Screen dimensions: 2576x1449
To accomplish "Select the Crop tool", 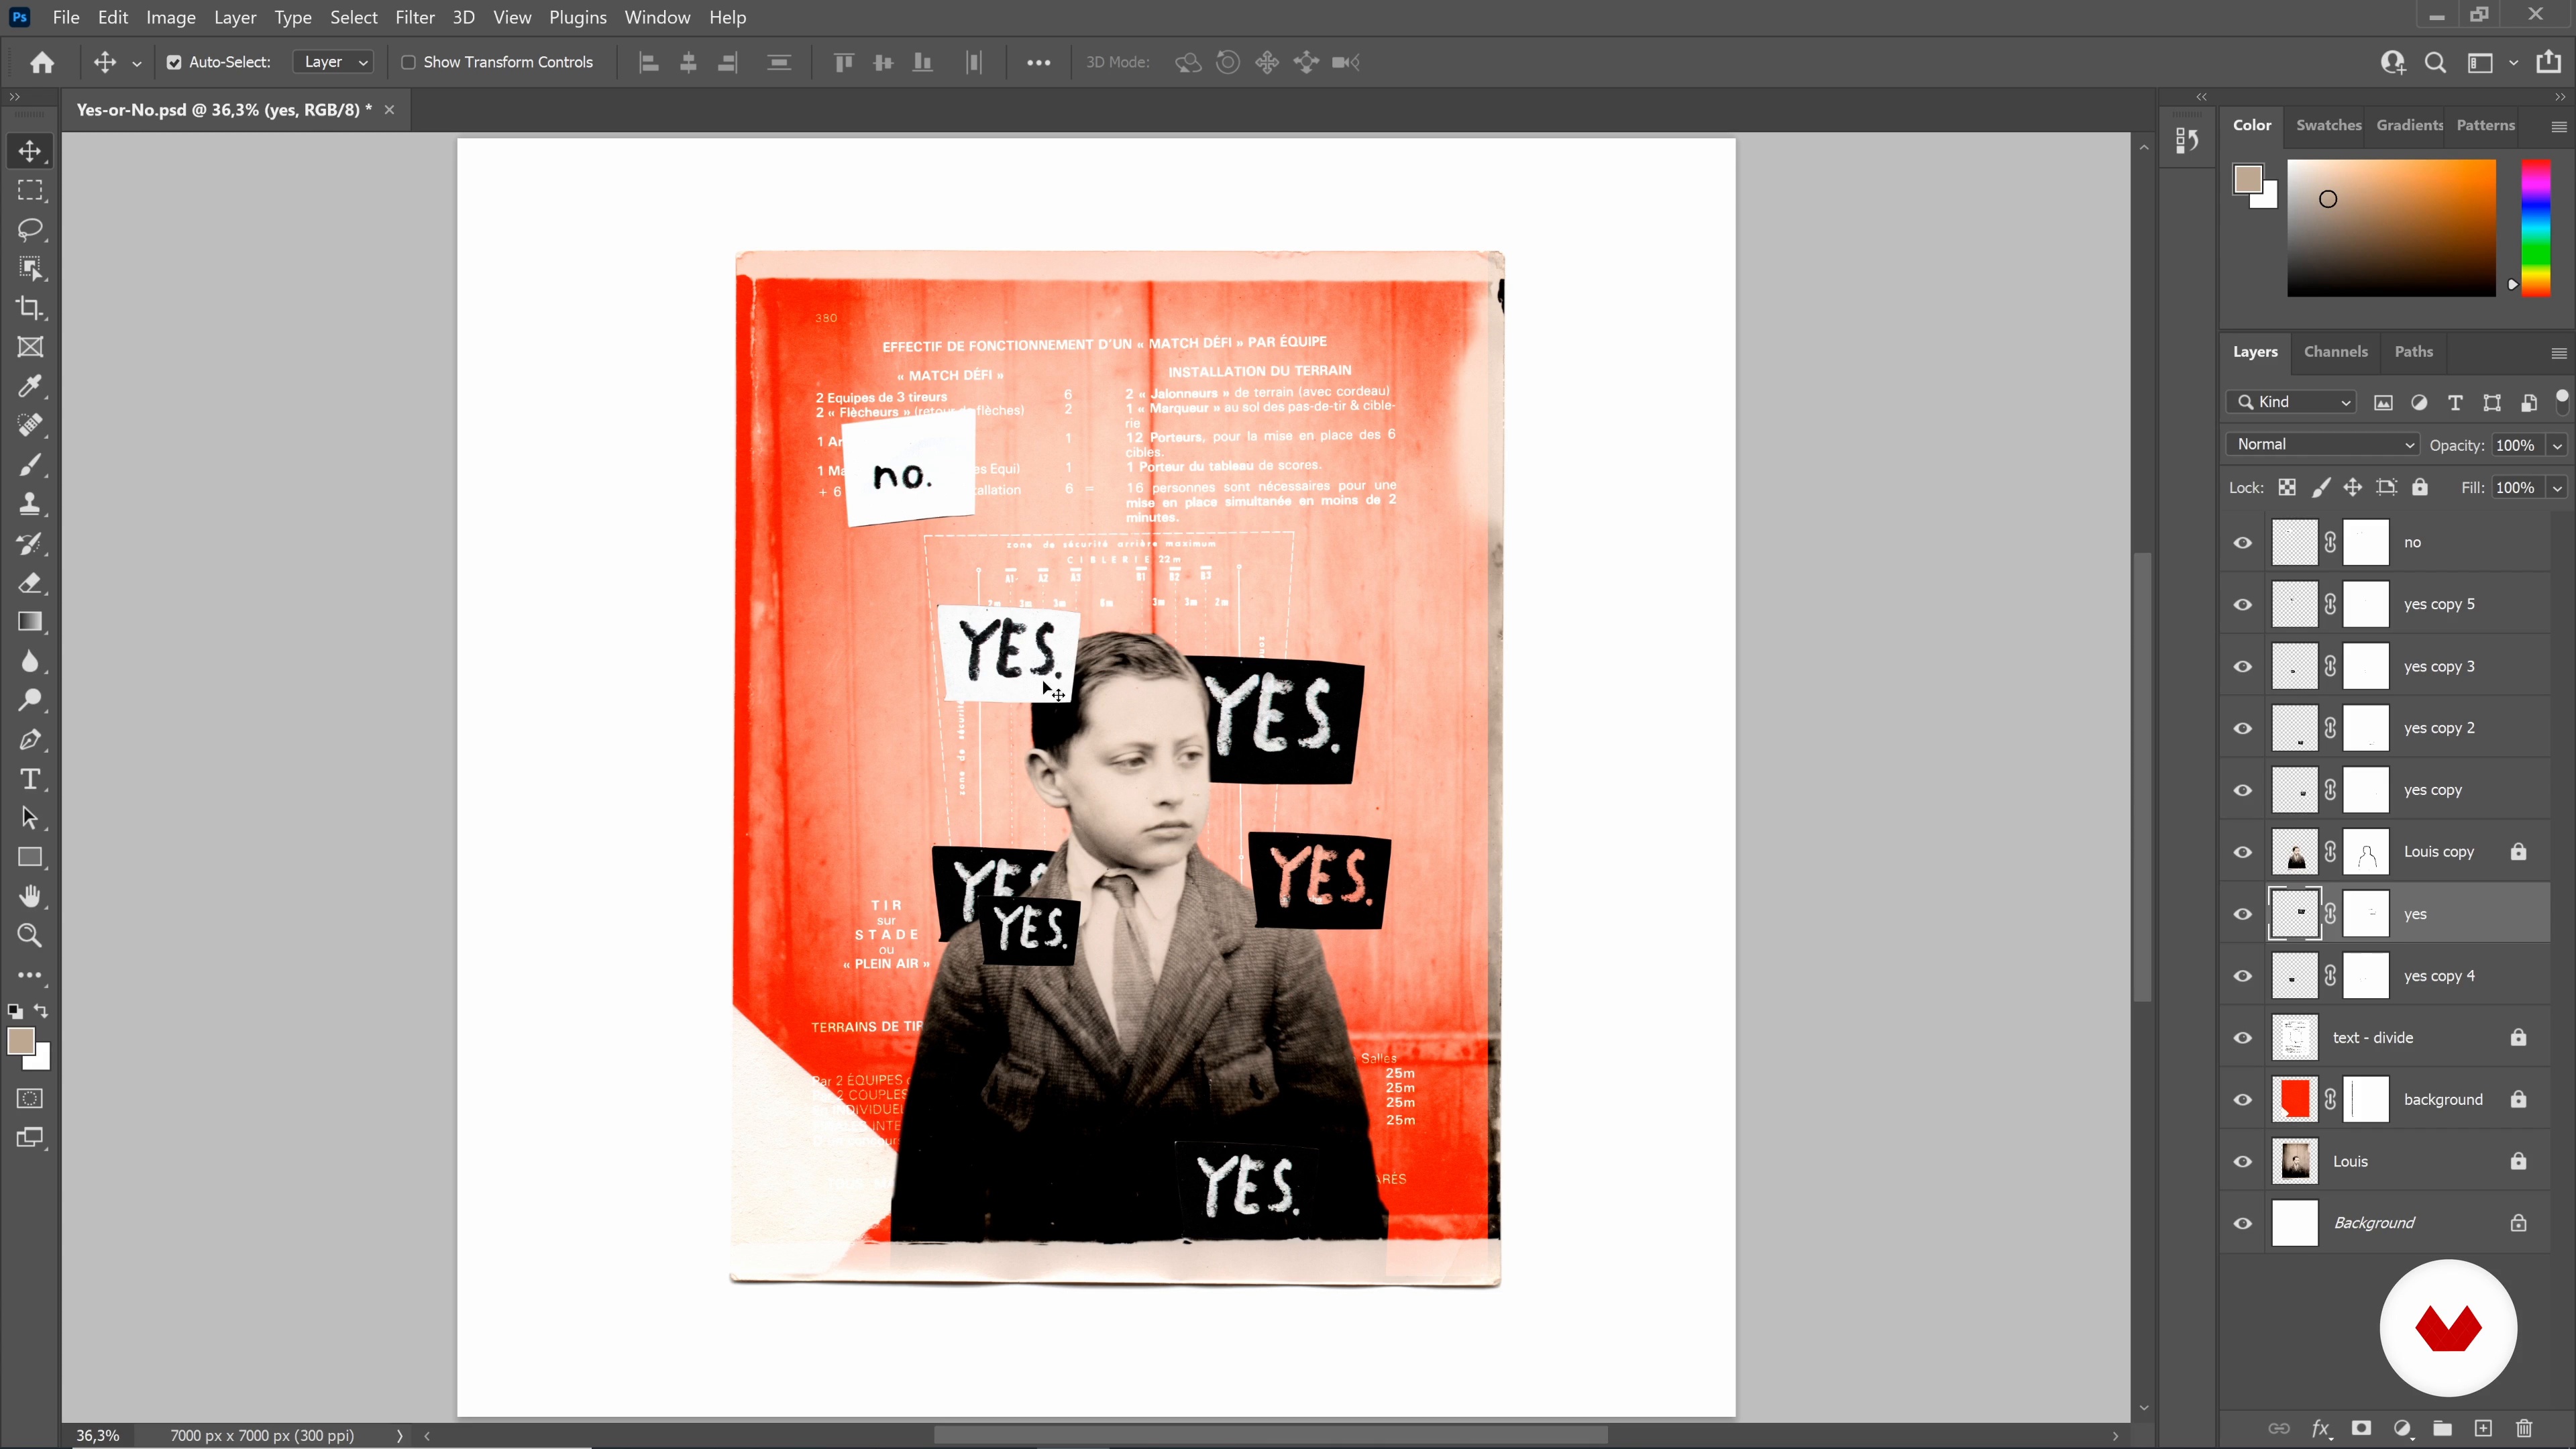I will pos(30,308).
